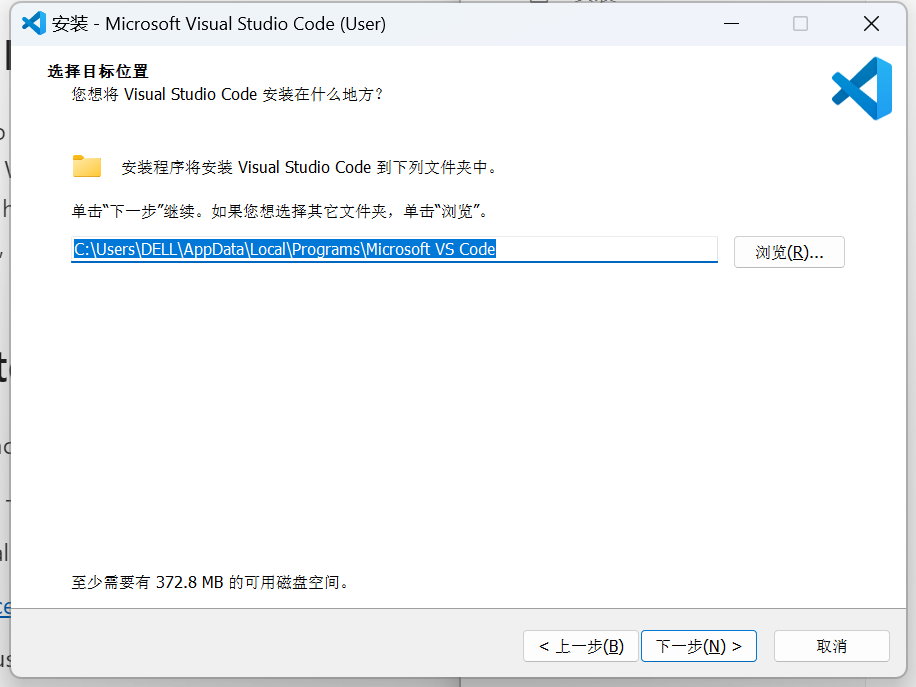The height and width of the screenshot is (687, 916).
Task: Click the installation path input field
Action: (x=394, y=249)
